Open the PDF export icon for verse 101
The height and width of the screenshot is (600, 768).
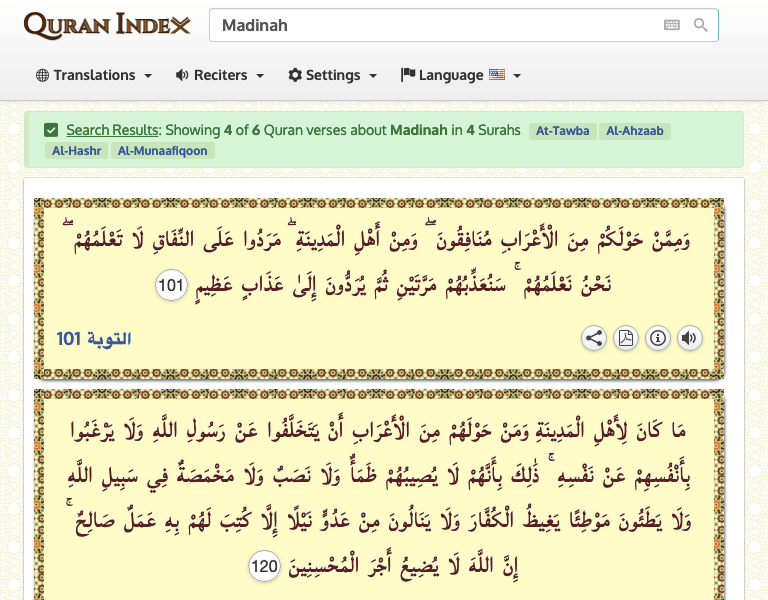click(626, 338)
